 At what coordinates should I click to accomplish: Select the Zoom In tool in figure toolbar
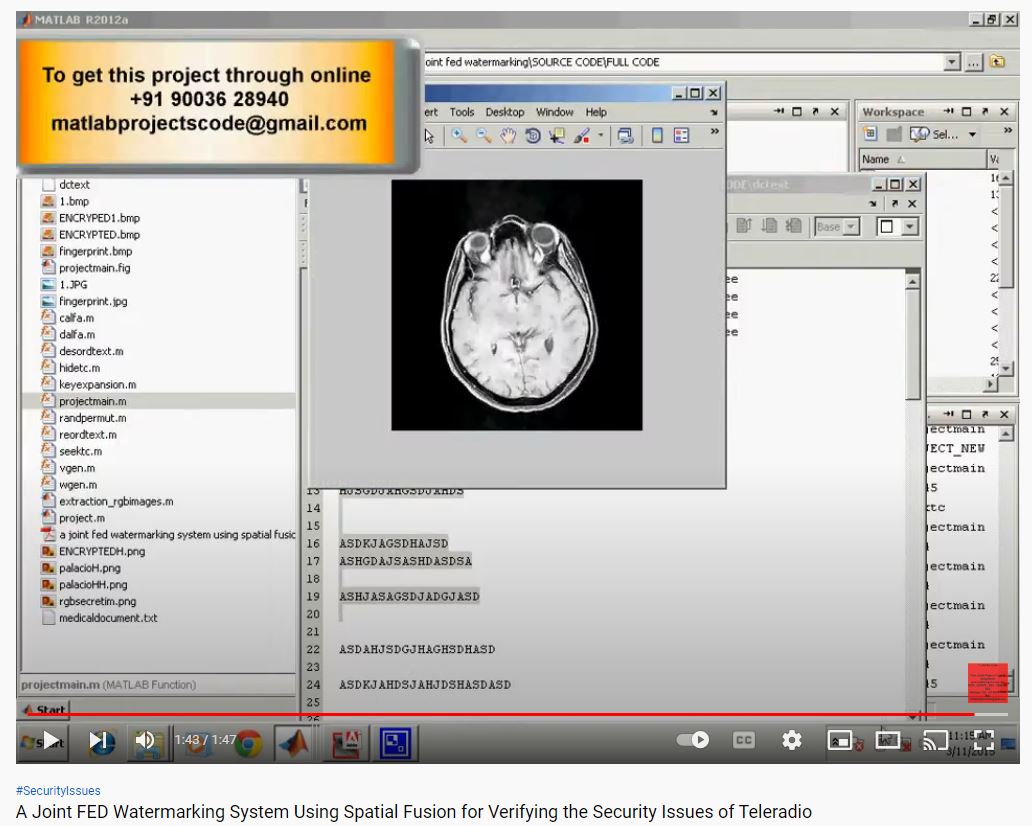pos(459,136)
